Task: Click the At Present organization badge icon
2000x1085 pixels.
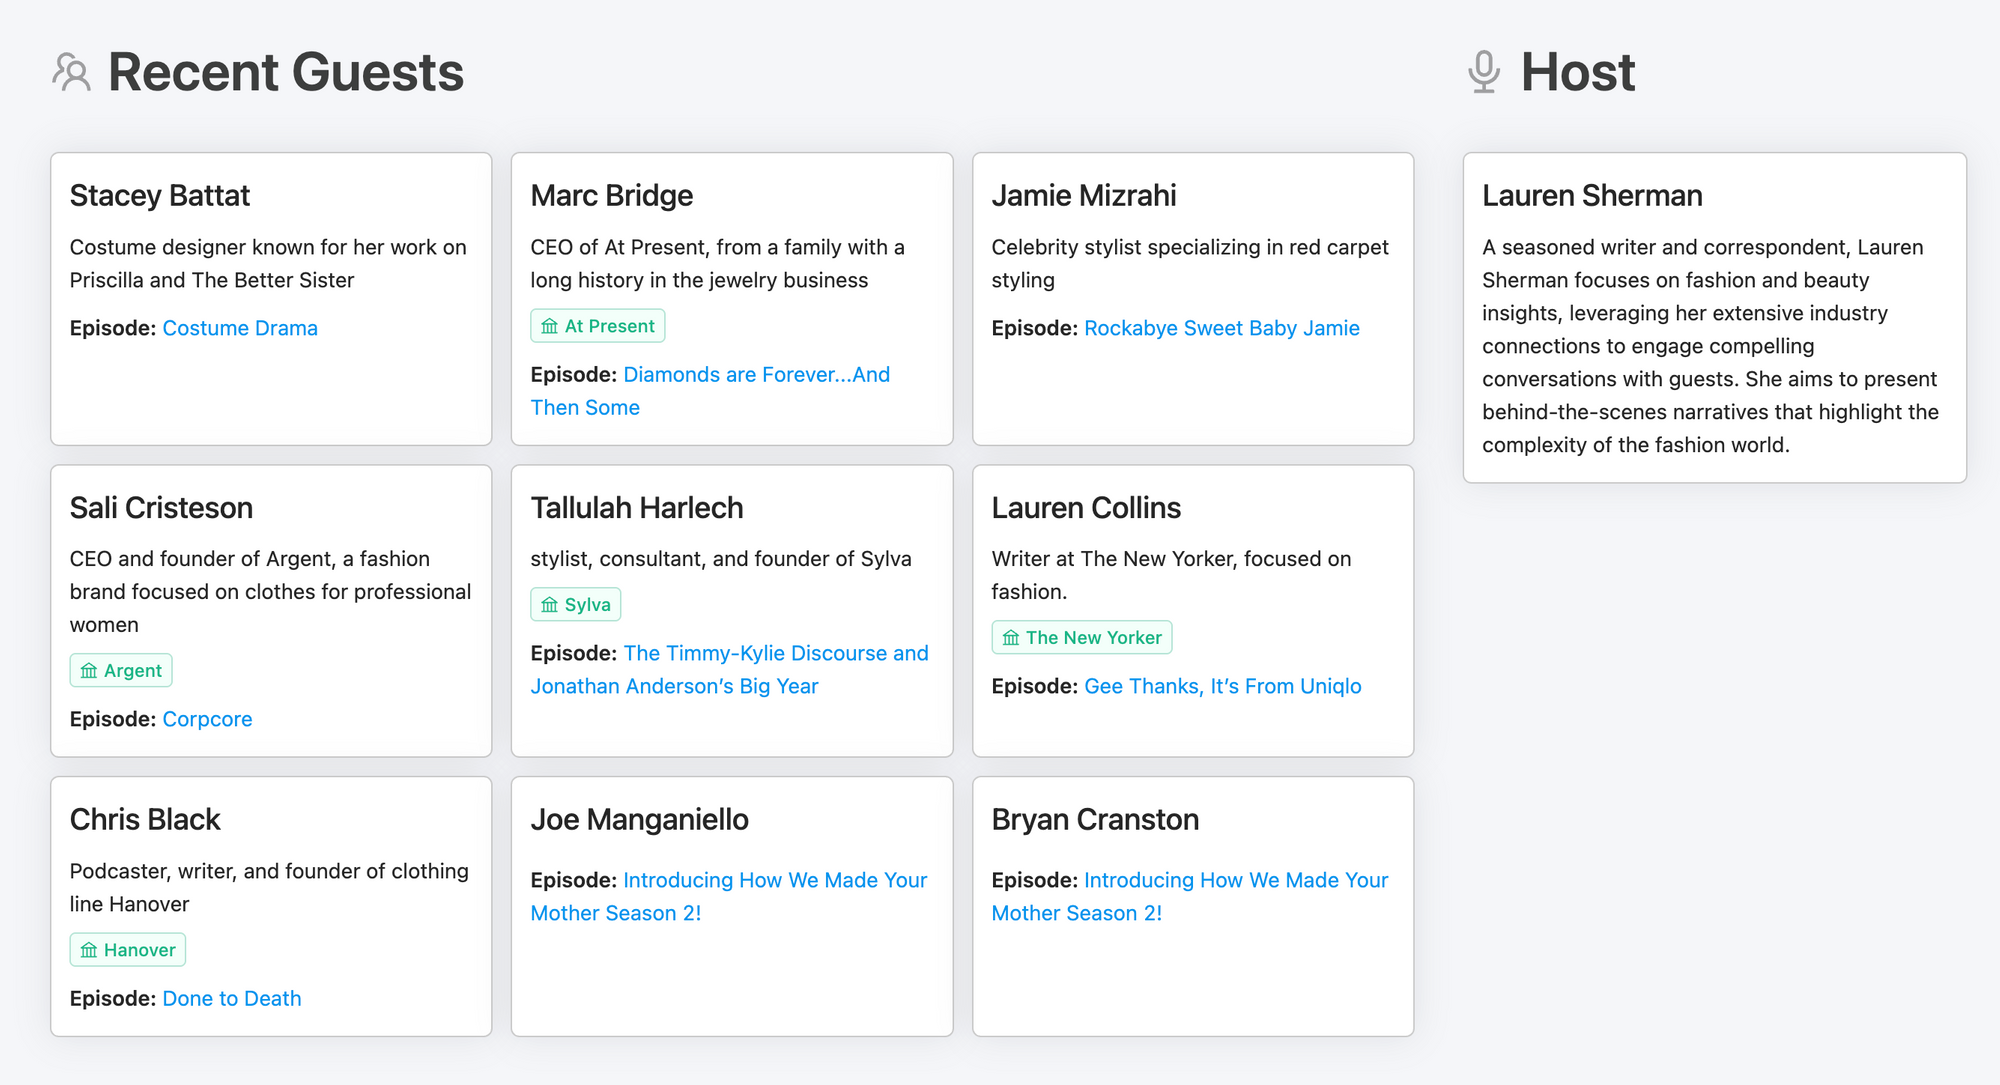Action: click(x=549, y=327)
